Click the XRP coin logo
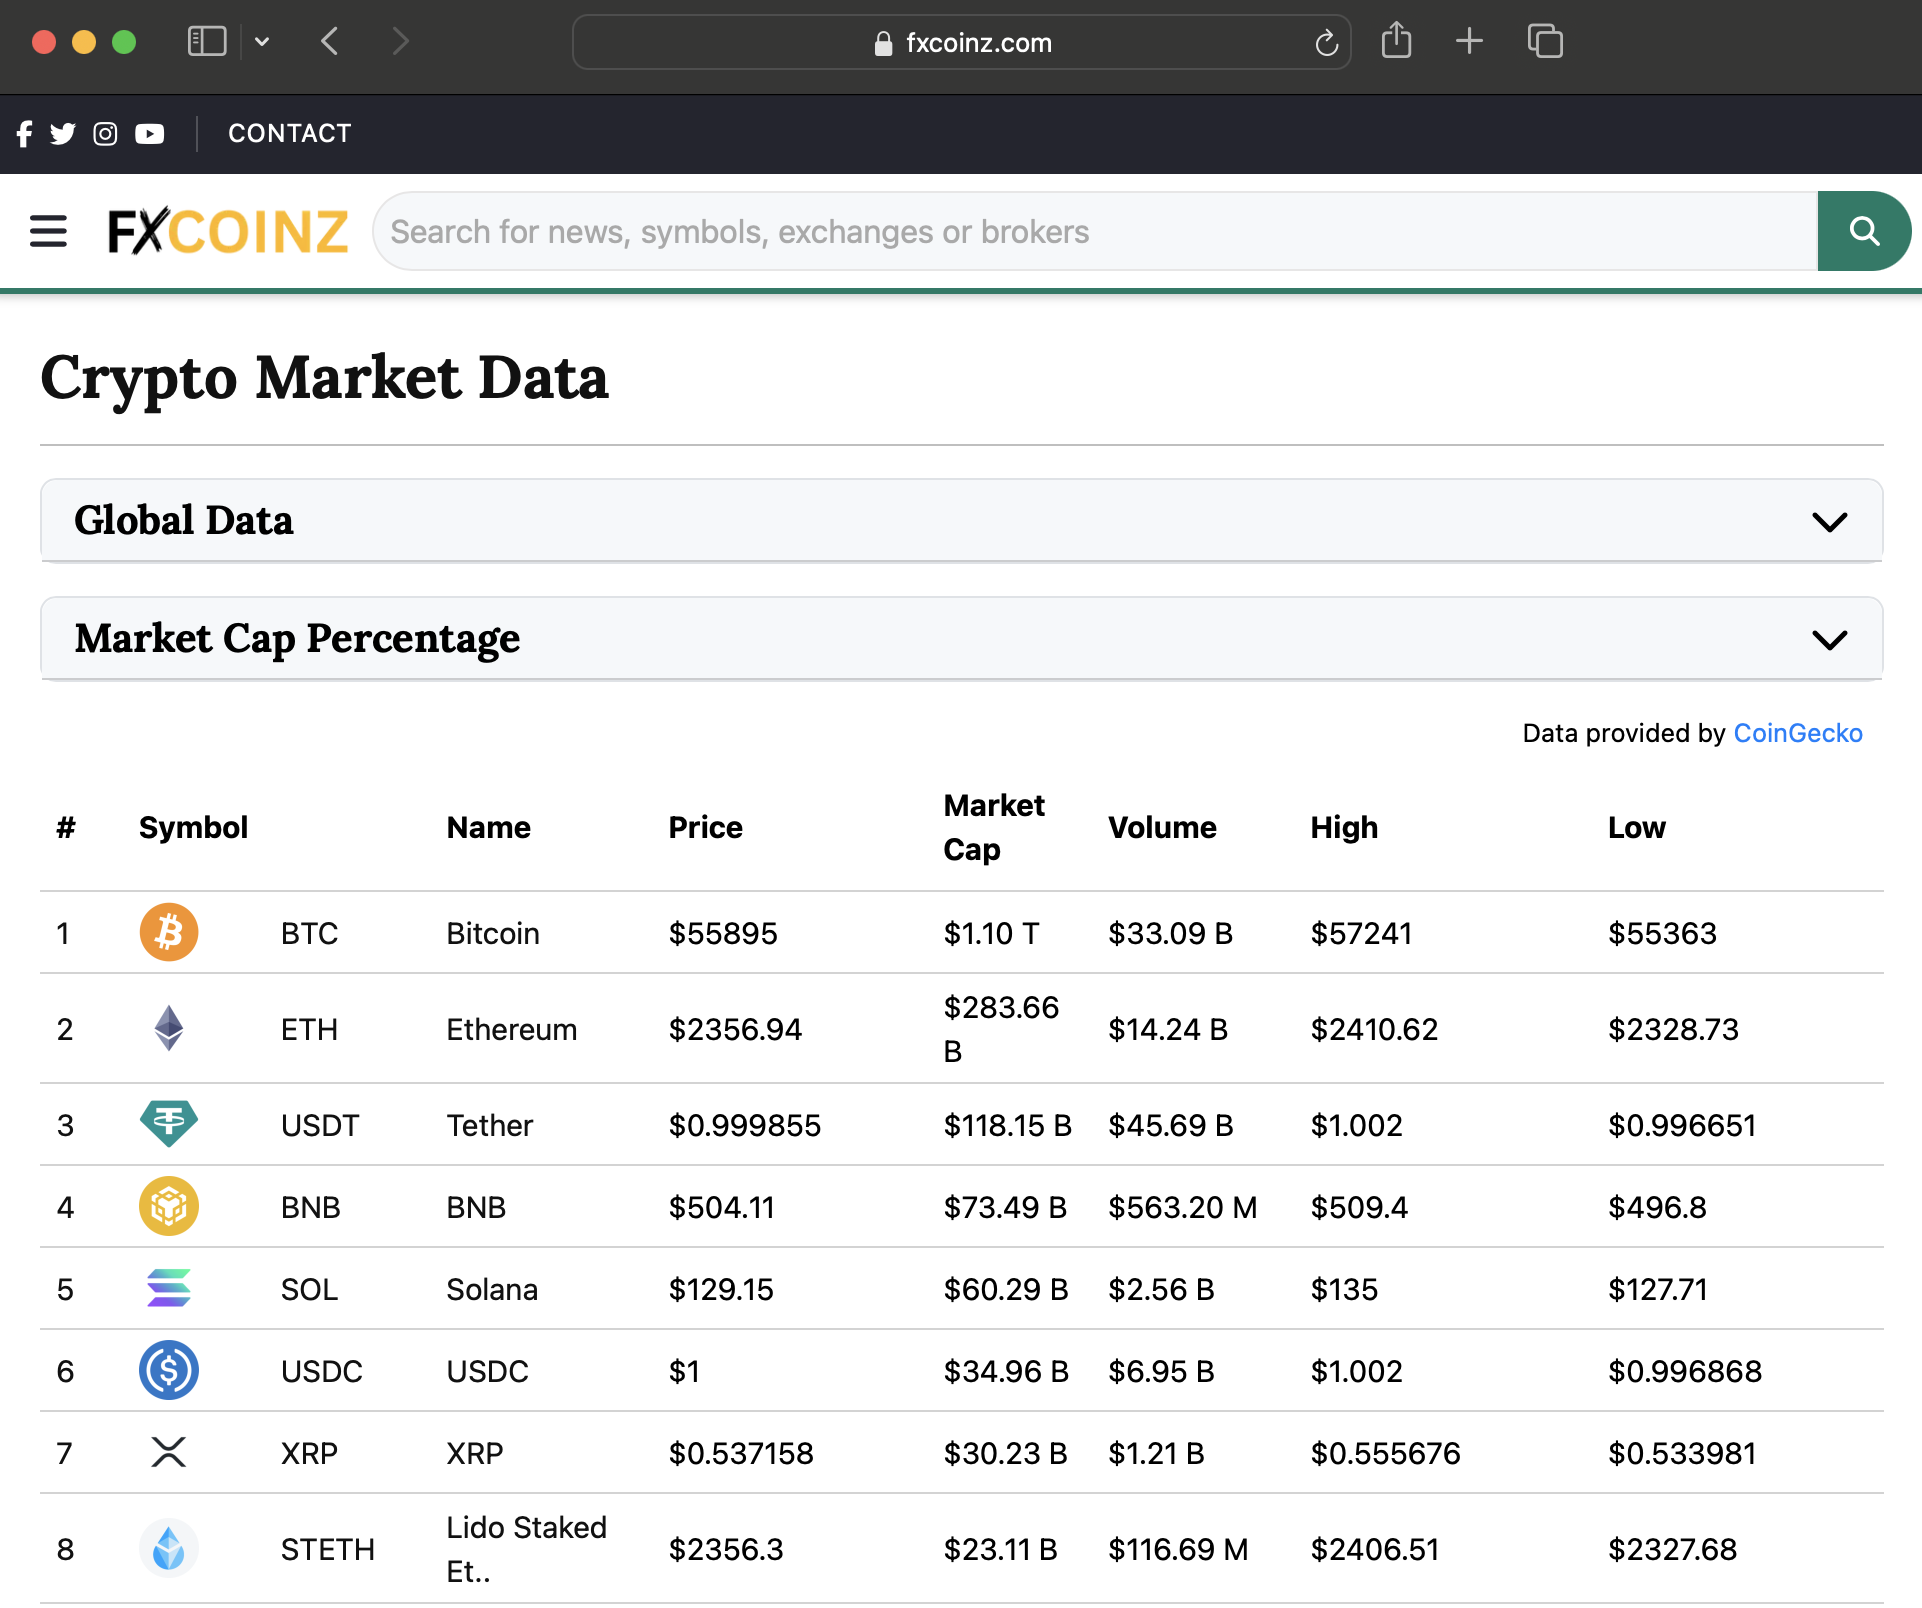The image size is (1922, 1608). 169,1452
